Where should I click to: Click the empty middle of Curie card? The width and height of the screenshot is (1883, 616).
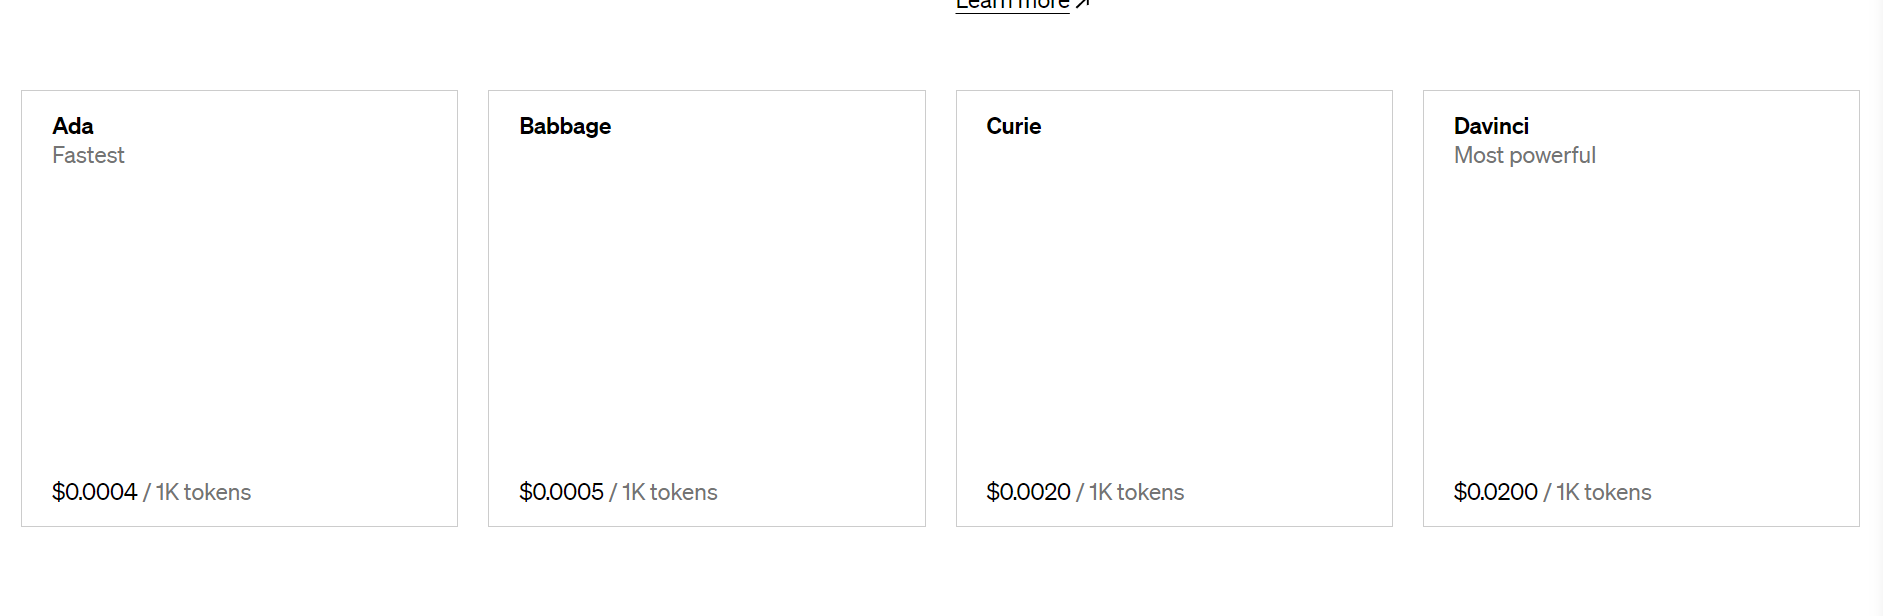coord(1174,308)
